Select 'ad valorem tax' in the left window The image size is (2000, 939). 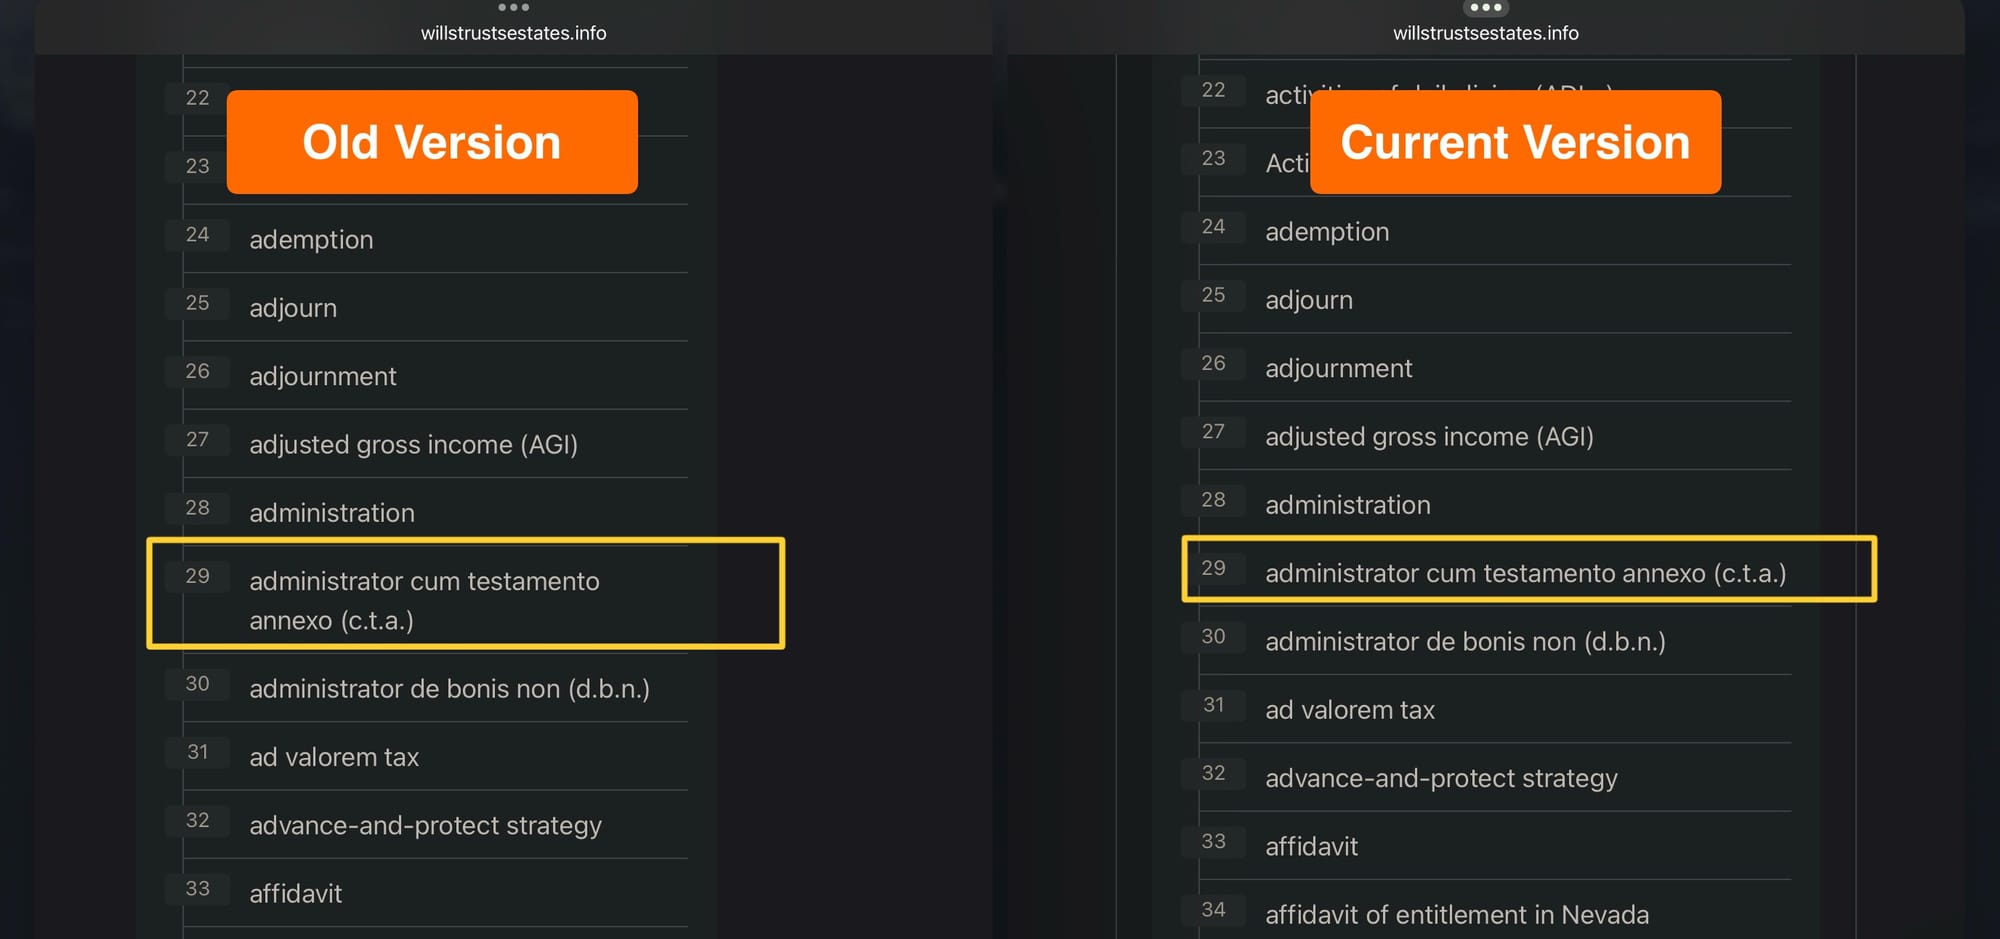(x=334, y=757)
